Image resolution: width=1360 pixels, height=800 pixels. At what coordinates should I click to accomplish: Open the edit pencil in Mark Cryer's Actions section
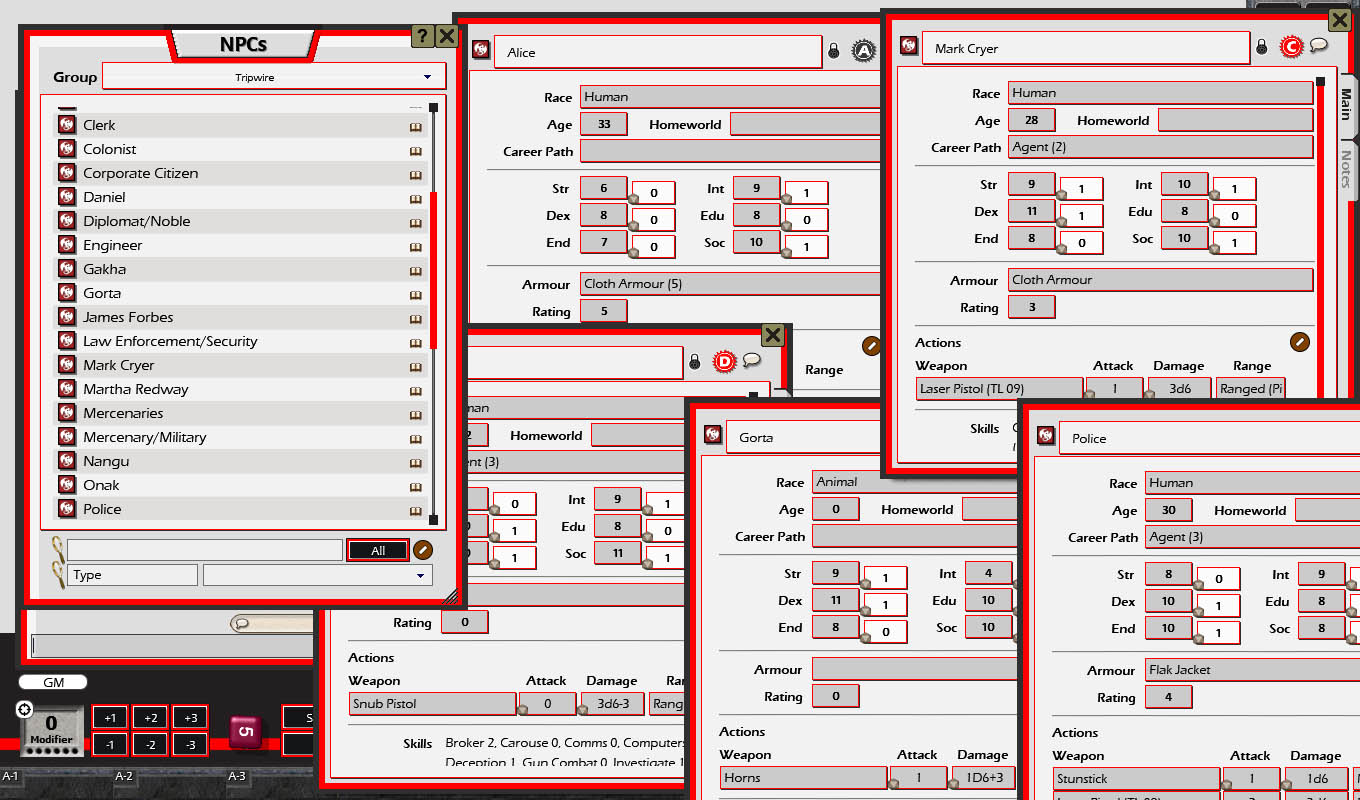(x=1299, y=341)
